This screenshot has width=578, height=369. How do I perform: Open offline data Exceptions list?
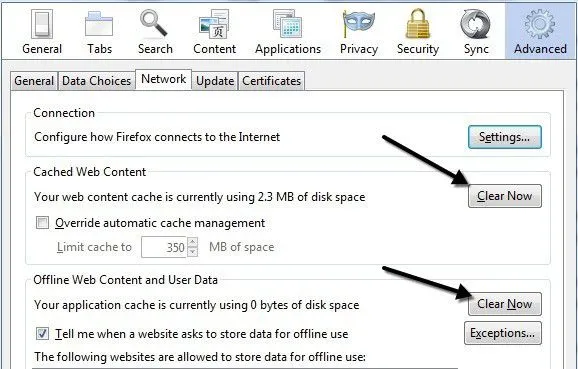[x=503, y=333]
